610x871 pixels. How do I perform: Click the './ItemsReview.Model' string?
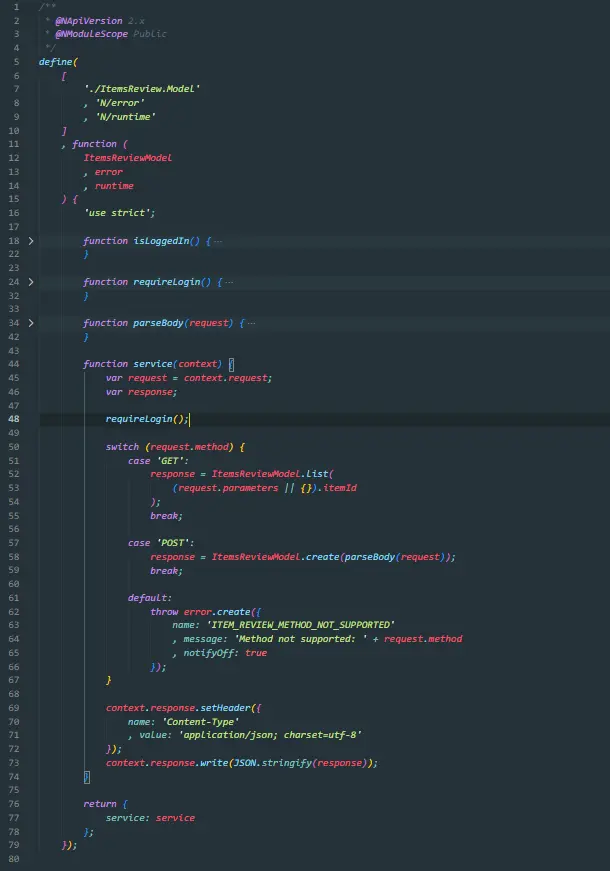pyautogui.click(x=142, y=89)
